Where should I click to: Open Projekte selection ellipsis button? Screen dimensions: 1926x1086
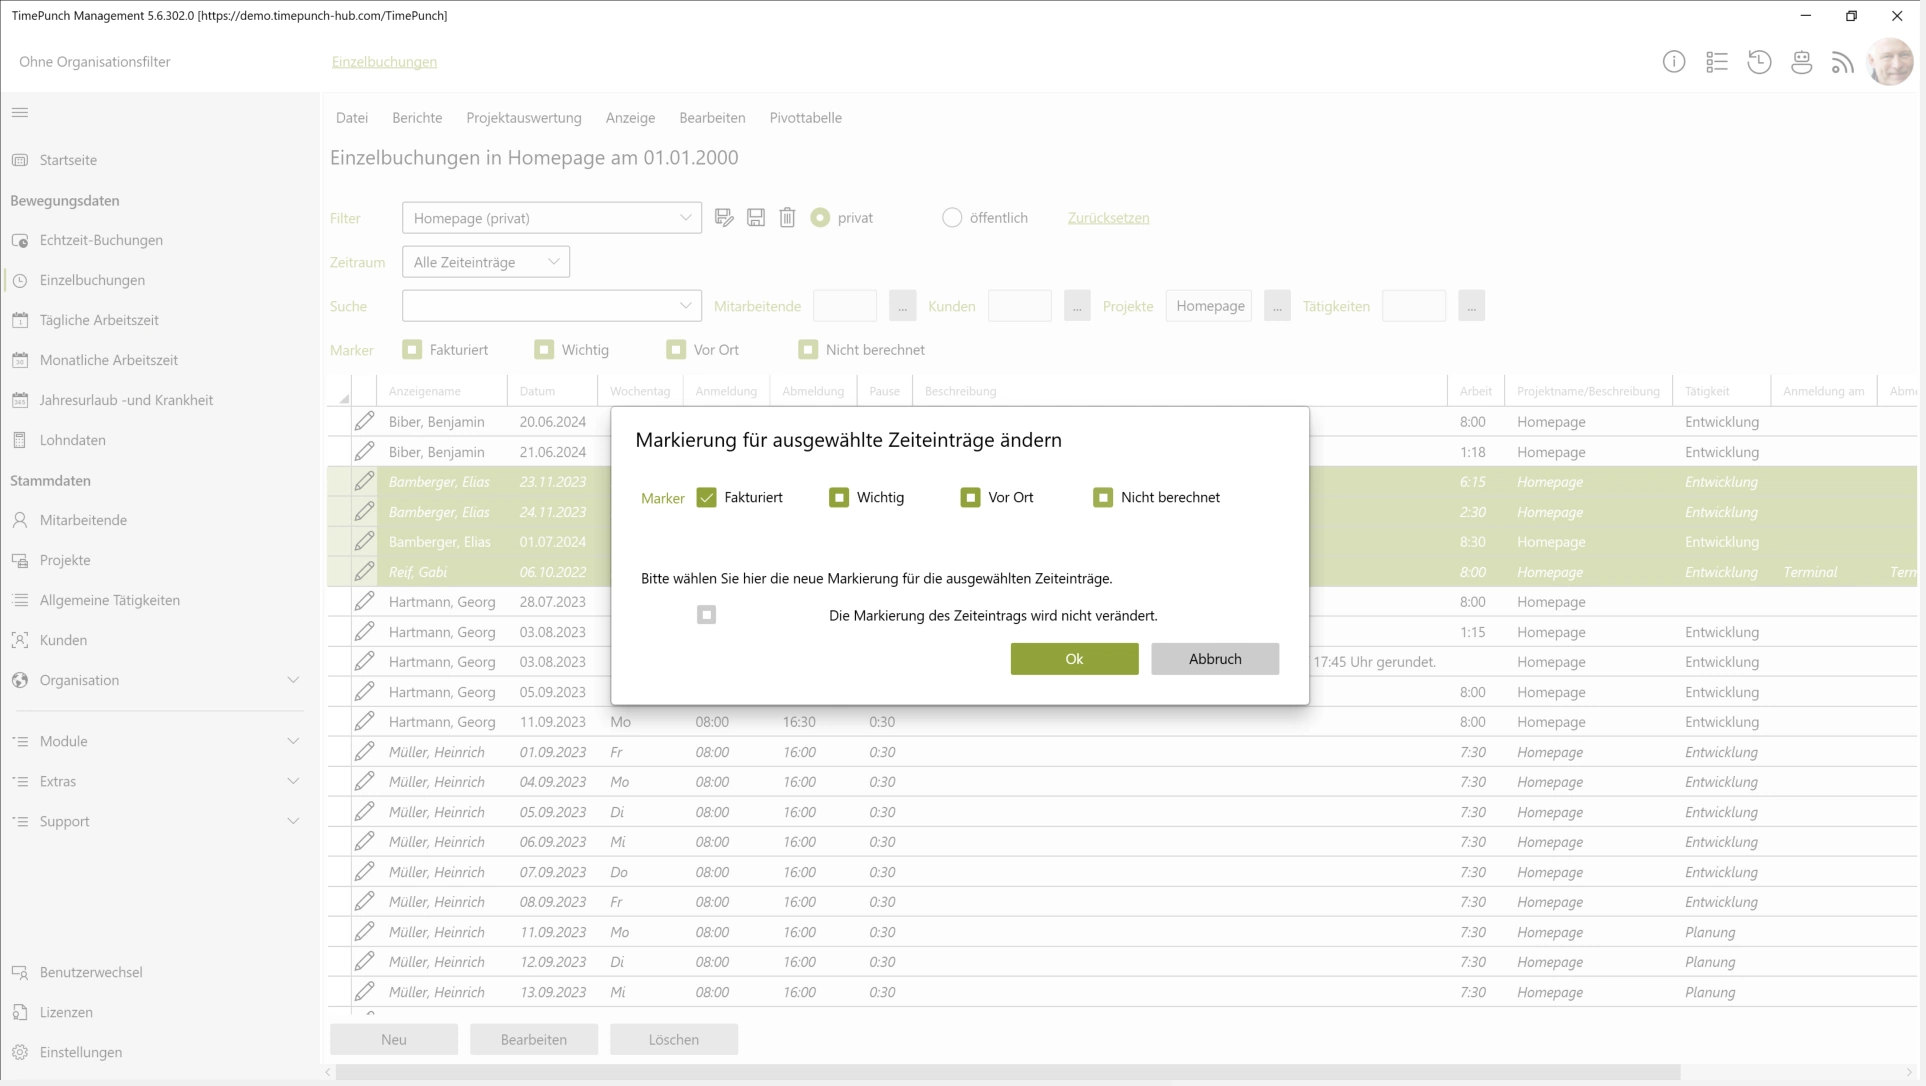1277,306
